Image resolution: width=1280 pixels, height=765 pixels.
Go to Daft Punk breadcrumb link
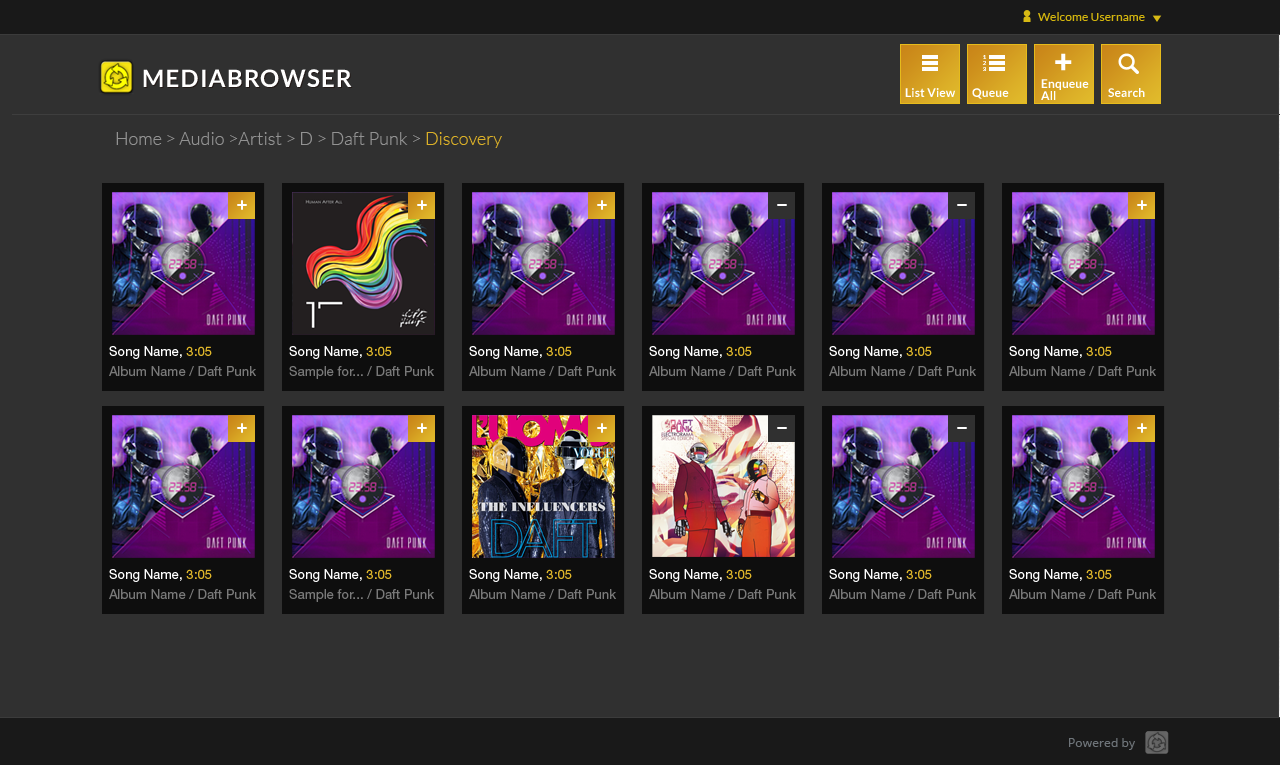click(368, 139)
